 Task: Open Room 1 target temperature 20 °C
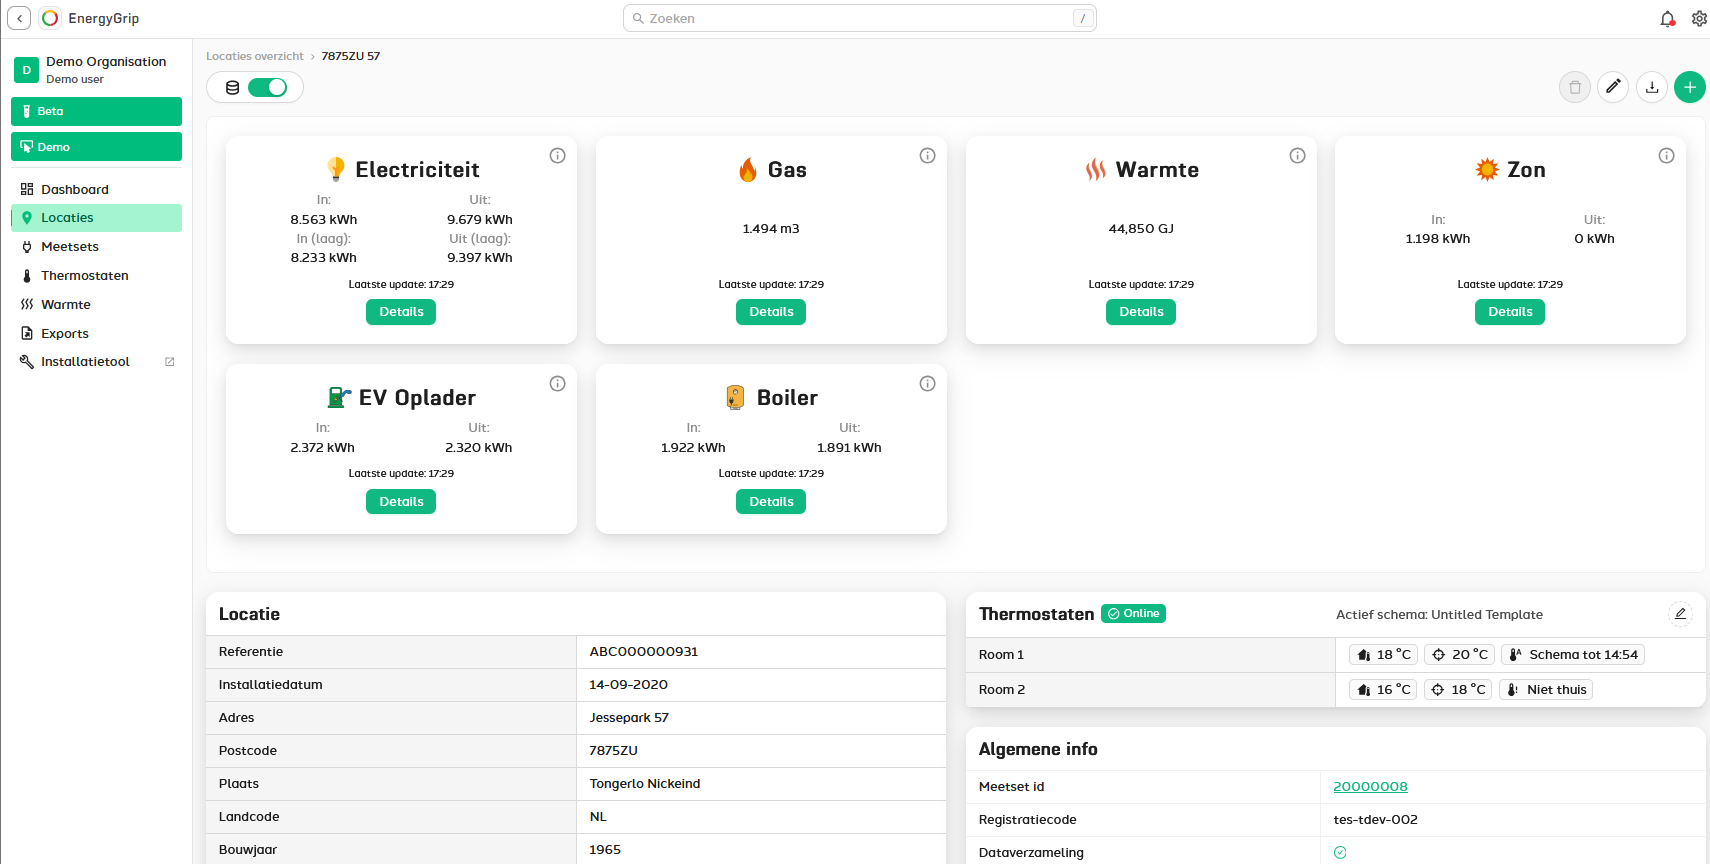pos(1459,655)
